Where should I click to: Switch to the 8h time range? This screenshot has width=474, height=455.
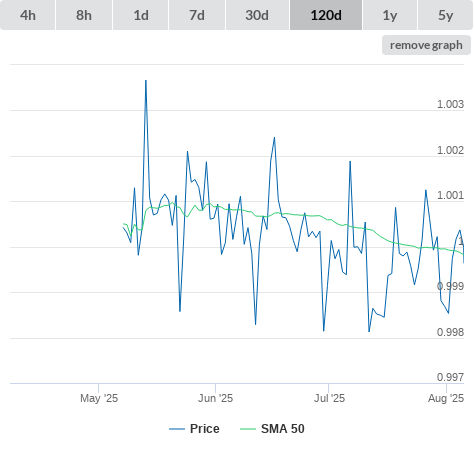coord(84,15)
